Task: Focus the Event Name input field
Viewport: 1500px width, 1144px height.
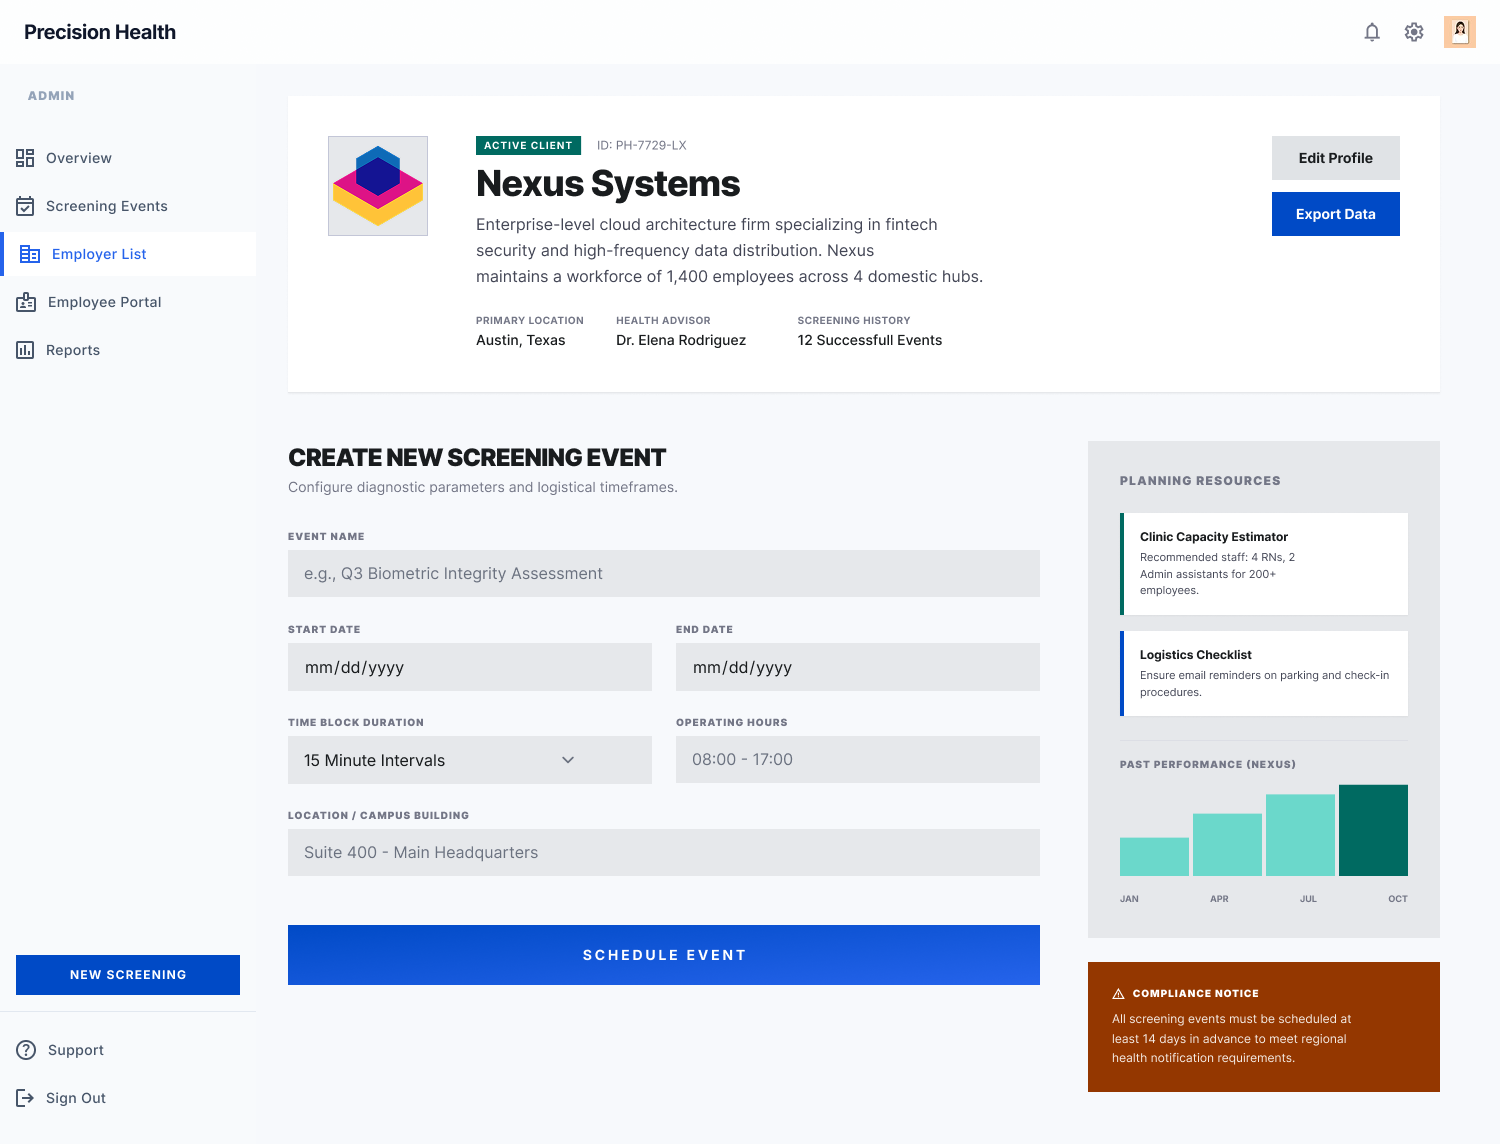Action: click(664, 574)
